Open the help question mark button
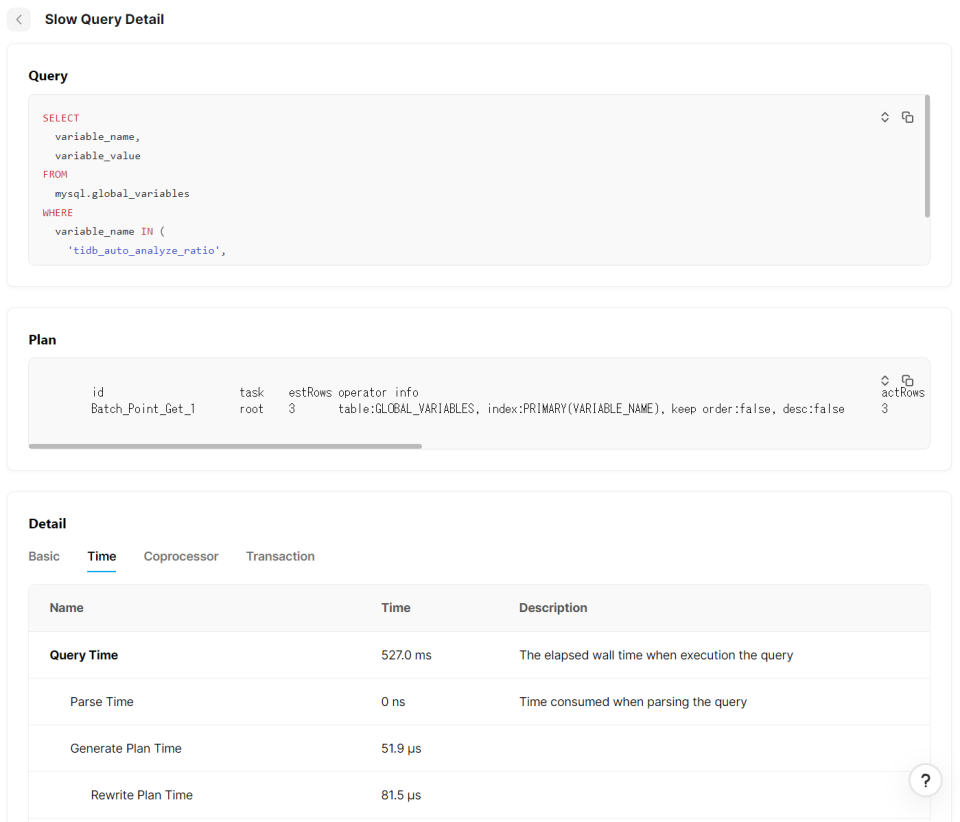 (925, 781)
